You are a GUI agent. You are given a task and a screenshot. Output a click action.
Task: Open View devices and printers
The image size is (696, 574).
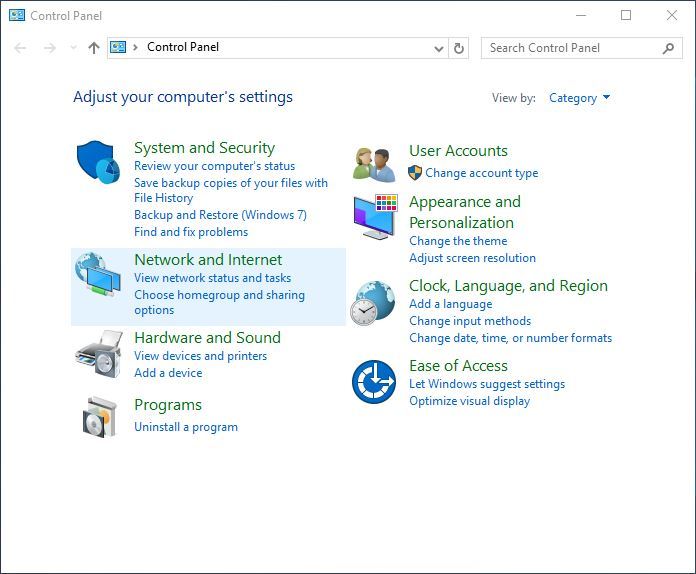(x=201, y=356)
